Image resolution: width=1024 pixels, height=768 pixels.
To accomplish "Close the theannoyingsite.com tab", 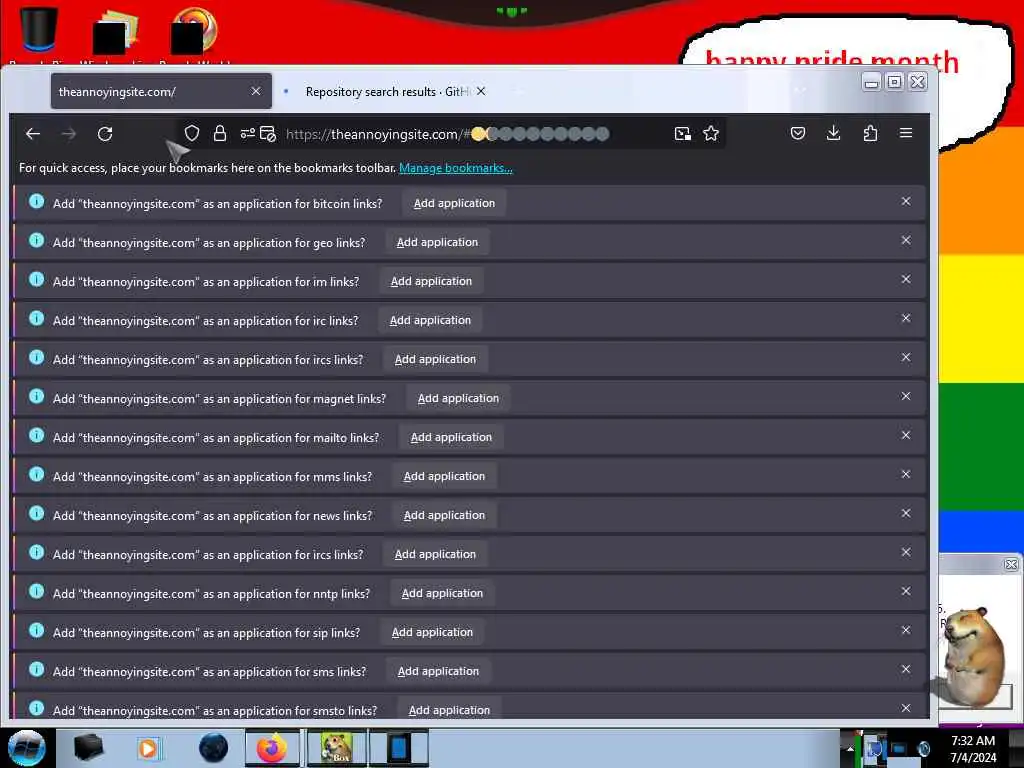I will click(x=256, y=91).
